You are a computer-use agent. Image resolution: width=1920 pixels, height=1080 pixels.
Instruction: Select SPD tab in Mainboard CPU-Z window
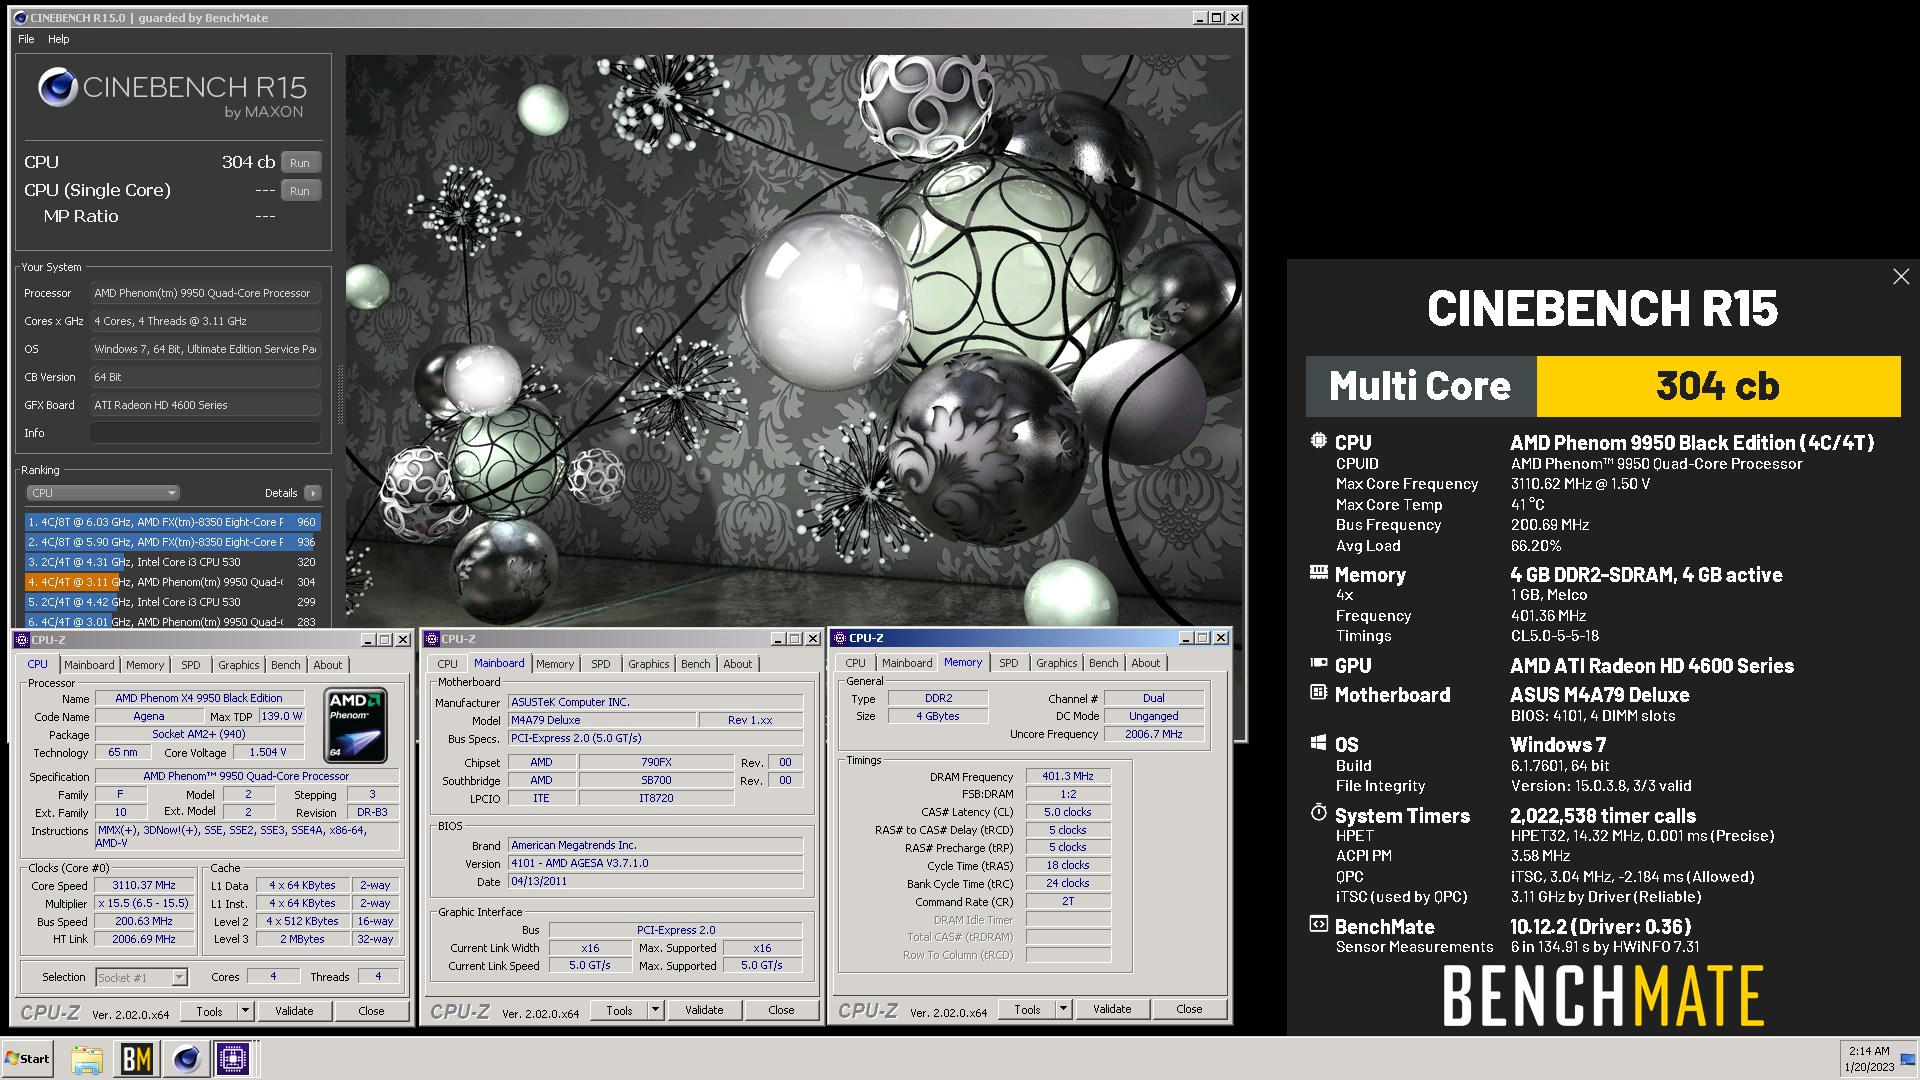coord(600,664)
